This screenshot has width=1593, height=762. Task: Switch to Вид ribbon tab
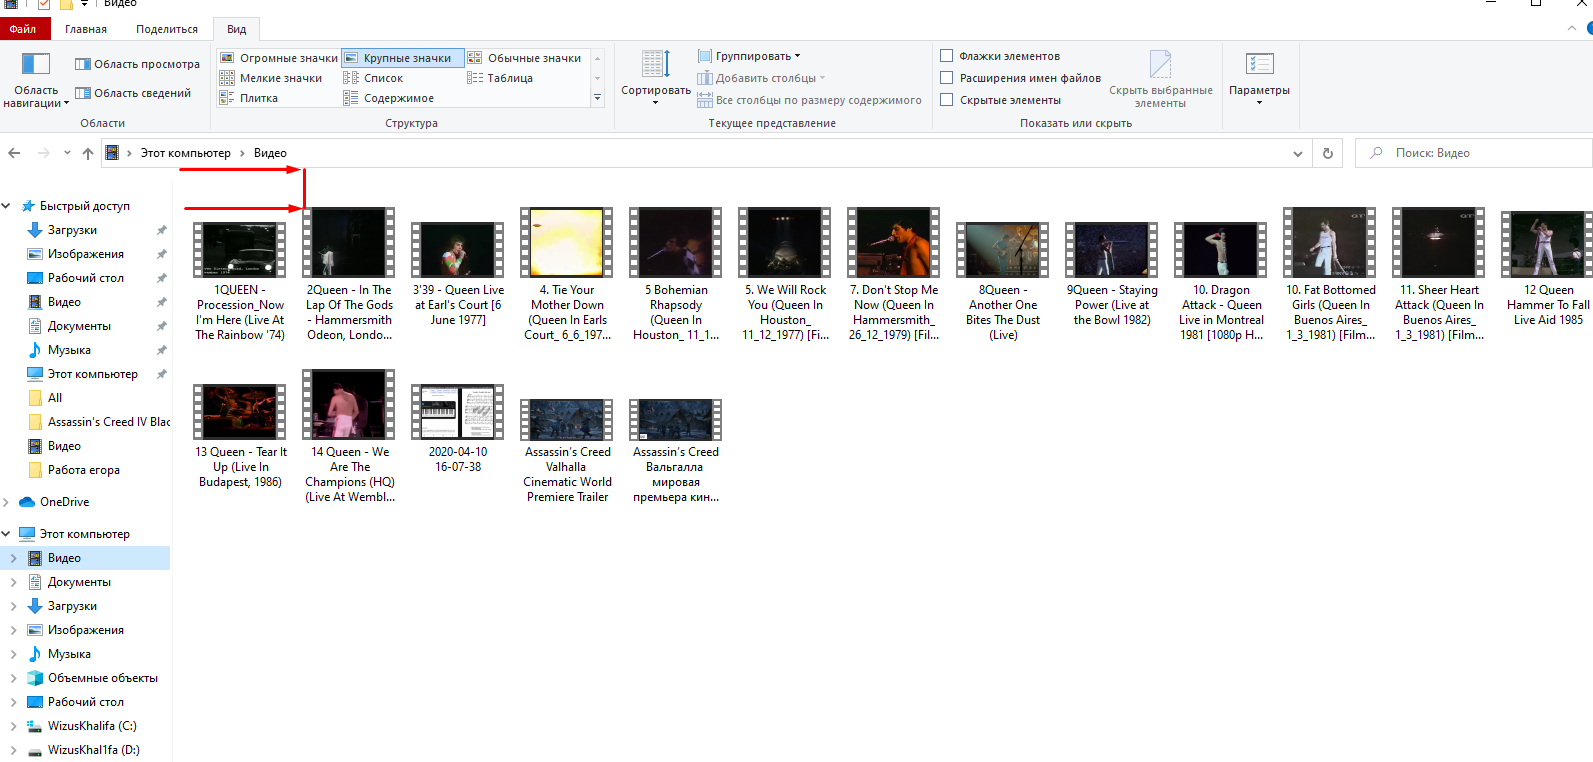pyautogui.click(x=236, y=29)
